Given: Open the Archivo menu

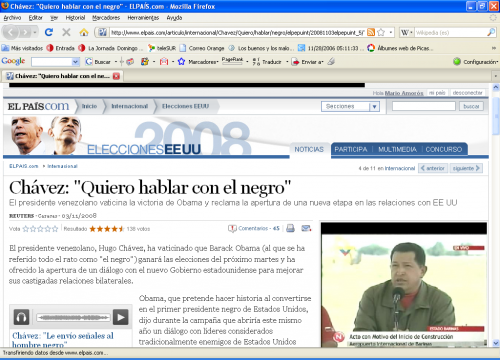Looking at the screenshot, I should click(12, 18).
